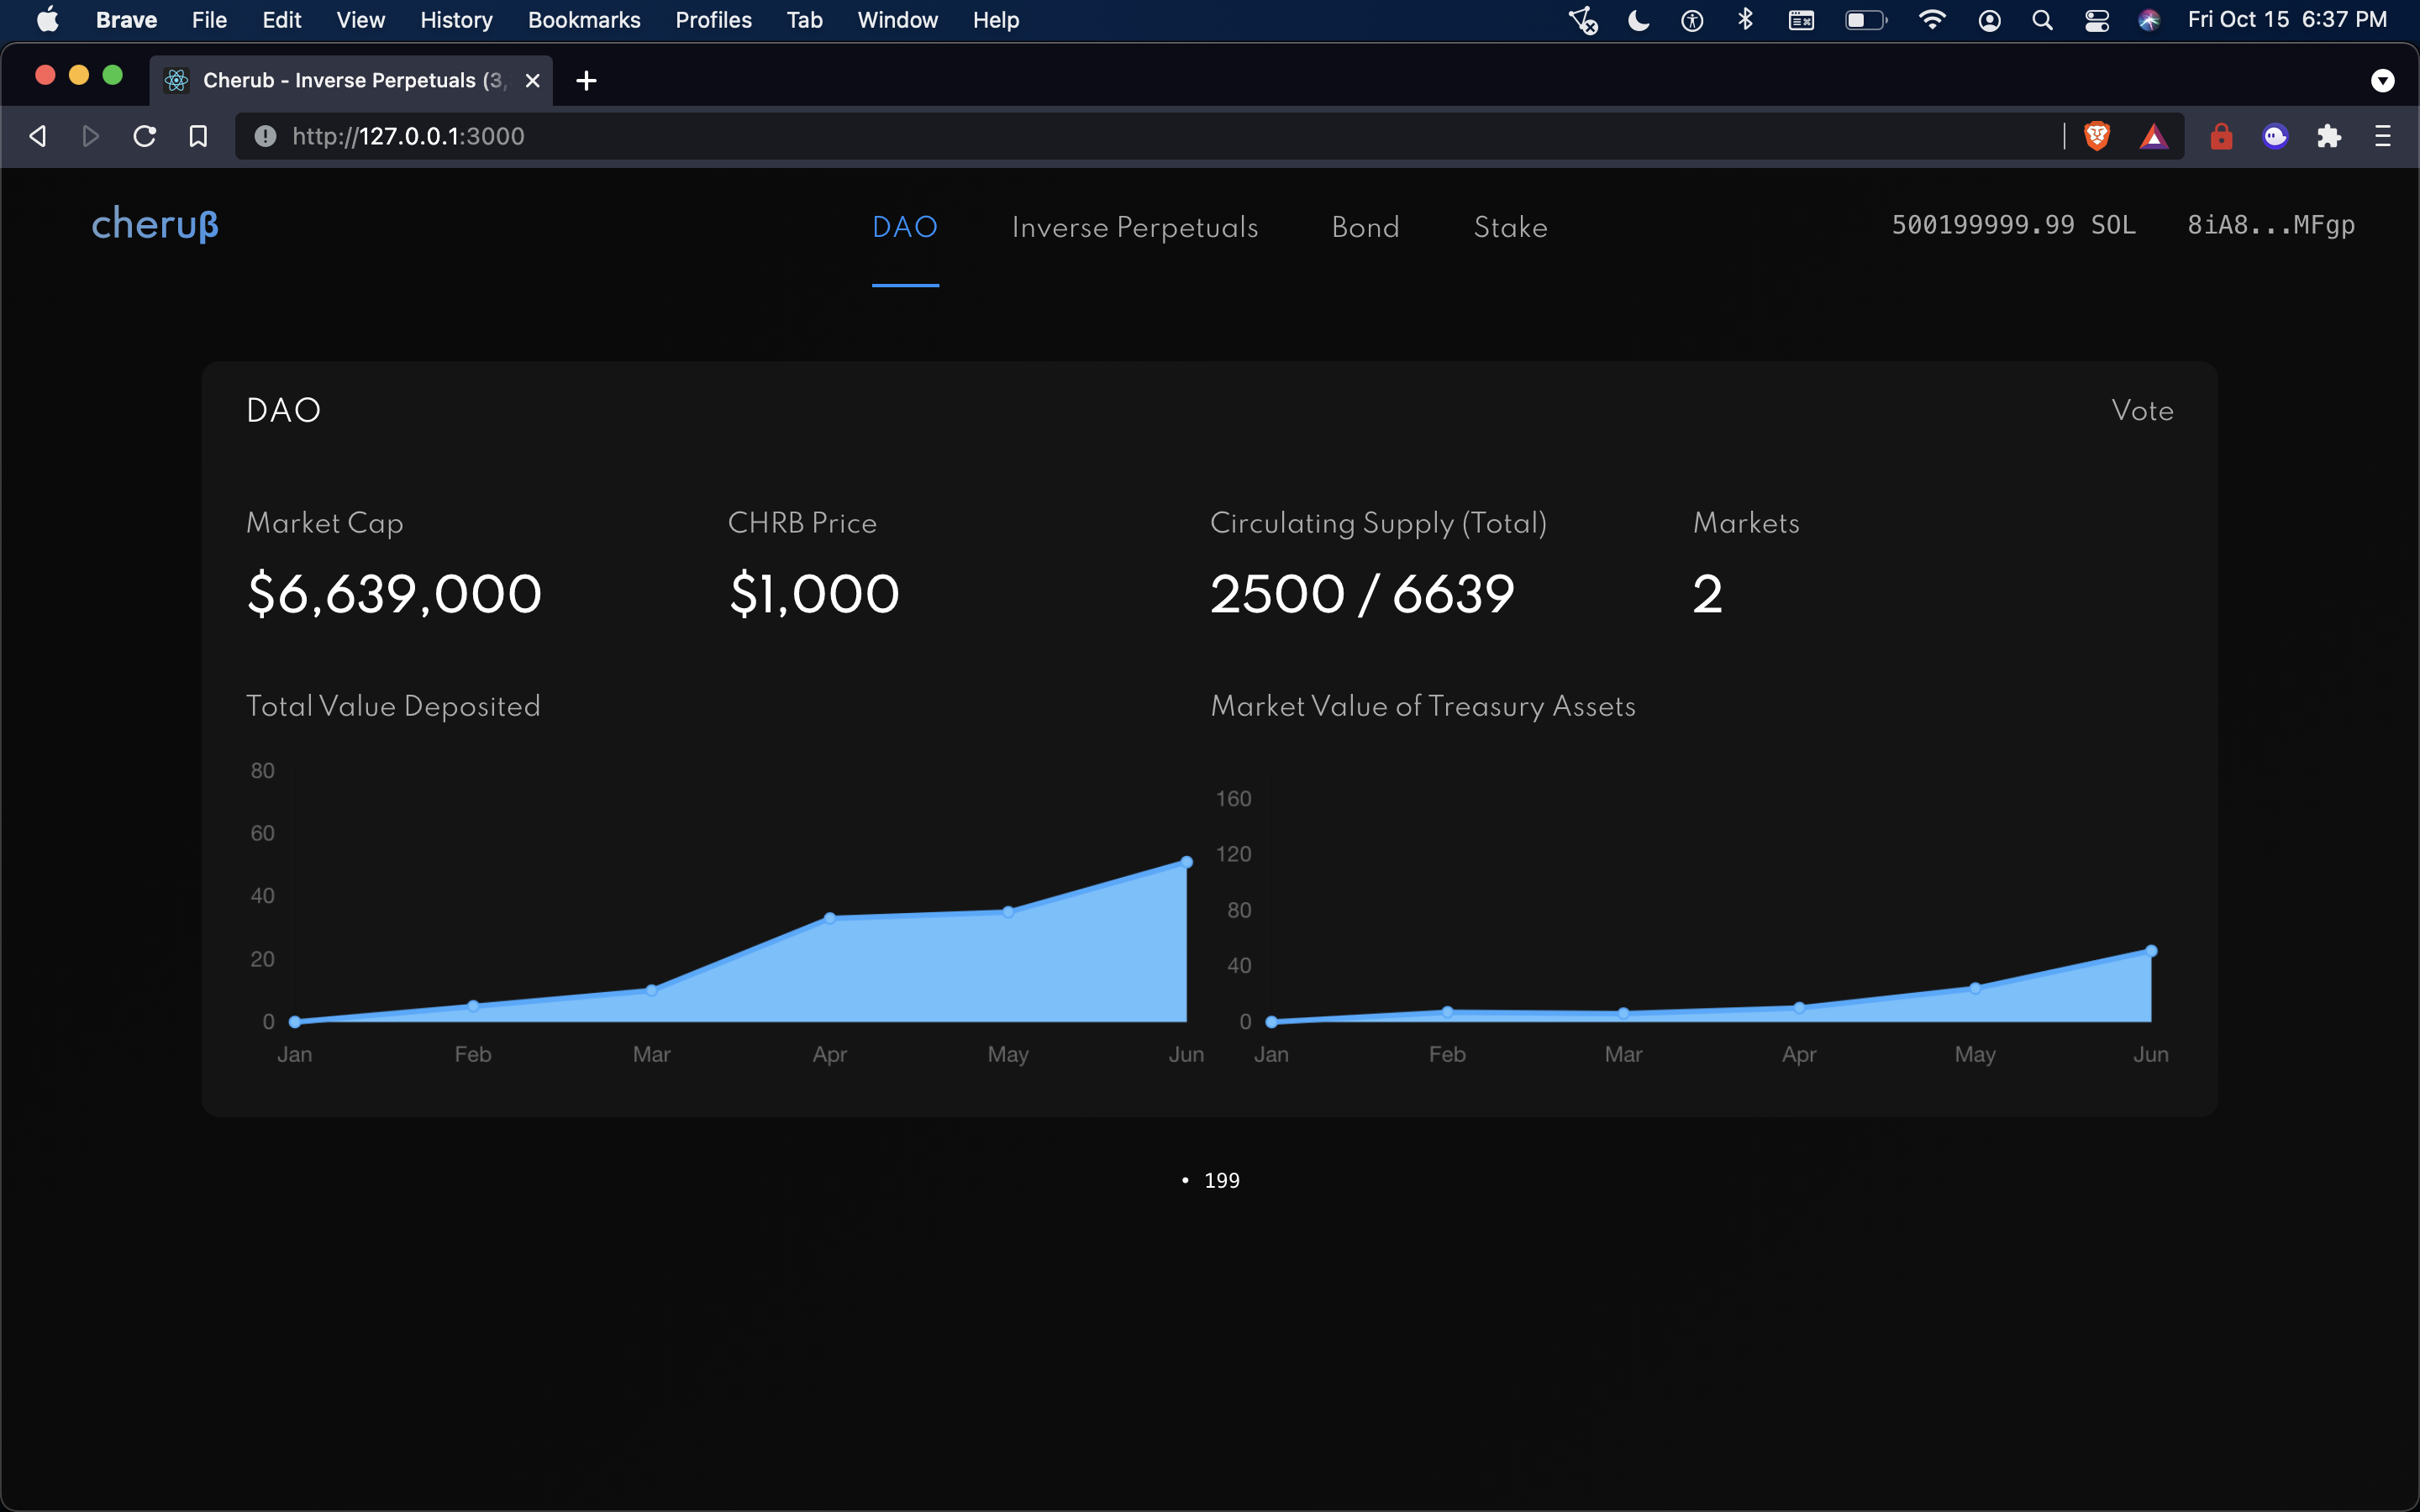The image size is (2420, 1512).
Task: Open the Bookmarks menu
Action: click(x=583, y=20)
